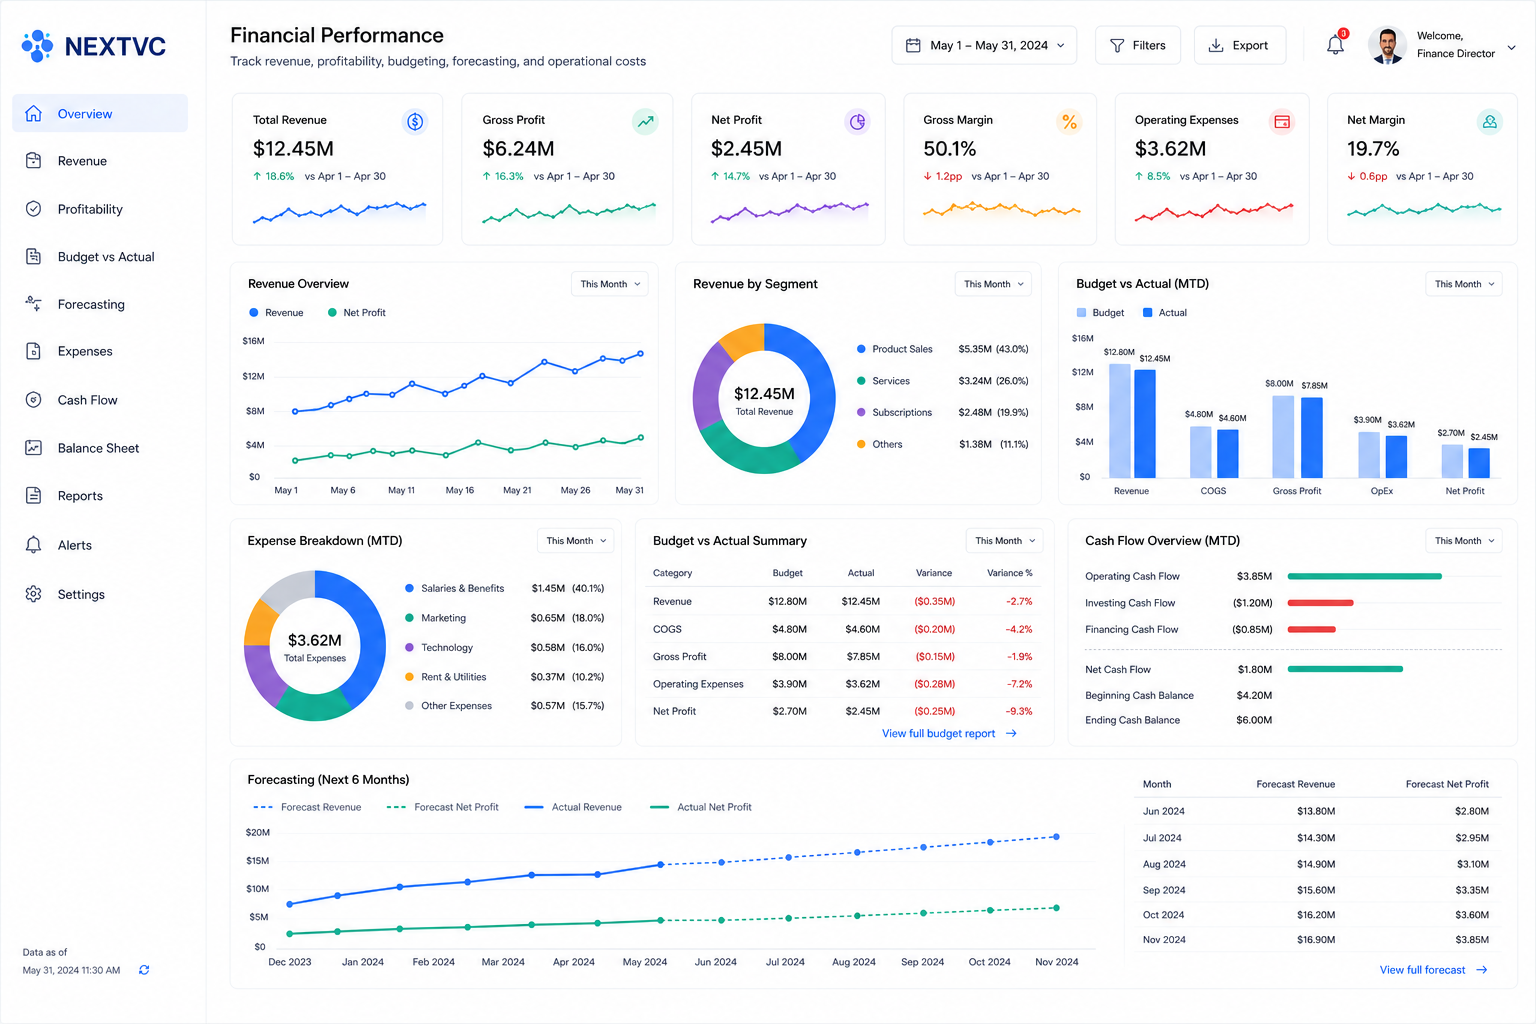Click the Net Cash Flow green bar
This screenshot has height=1024, width=1536.
[1345, 669]
